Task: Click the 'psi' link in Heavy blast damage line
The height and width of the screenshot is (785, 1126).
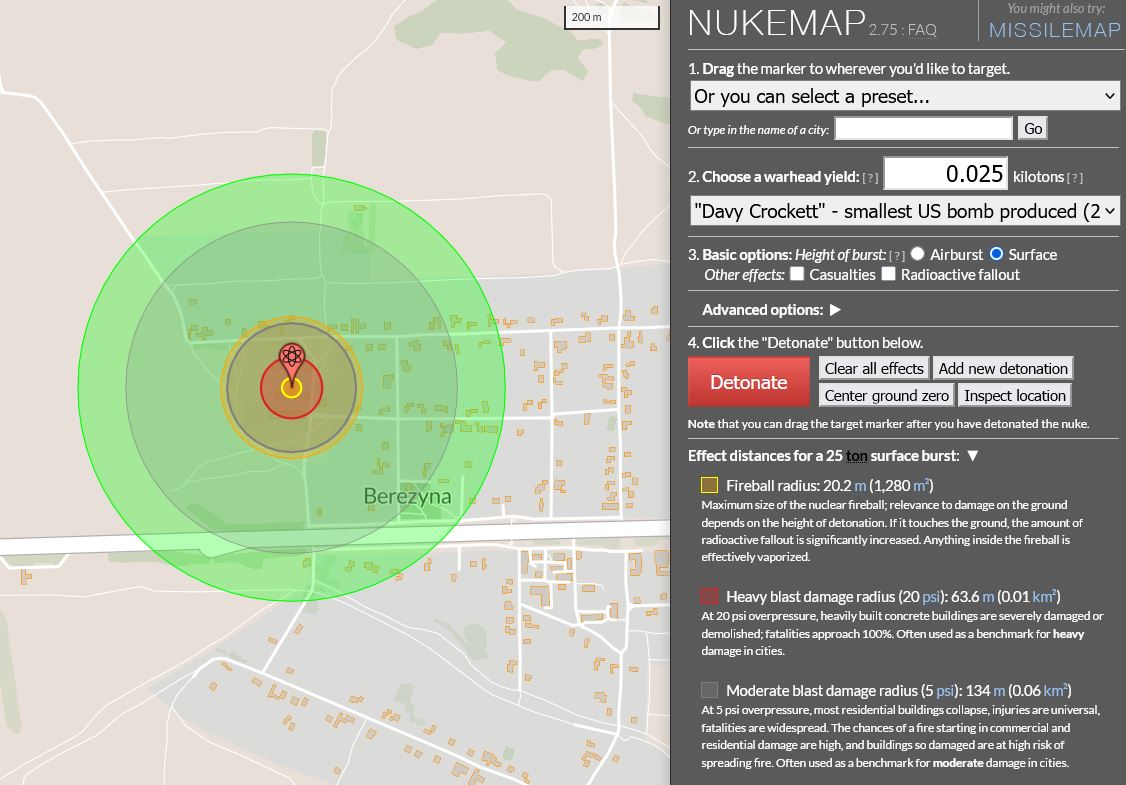Action: point(931,597)
